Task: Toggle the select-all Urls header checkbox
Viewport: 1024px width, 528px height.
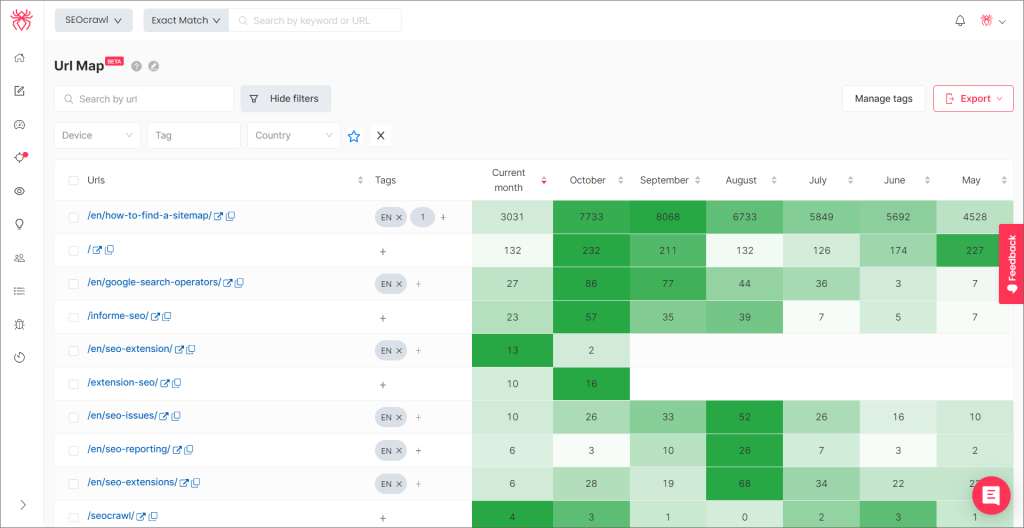Action: [x=73, y=181]
